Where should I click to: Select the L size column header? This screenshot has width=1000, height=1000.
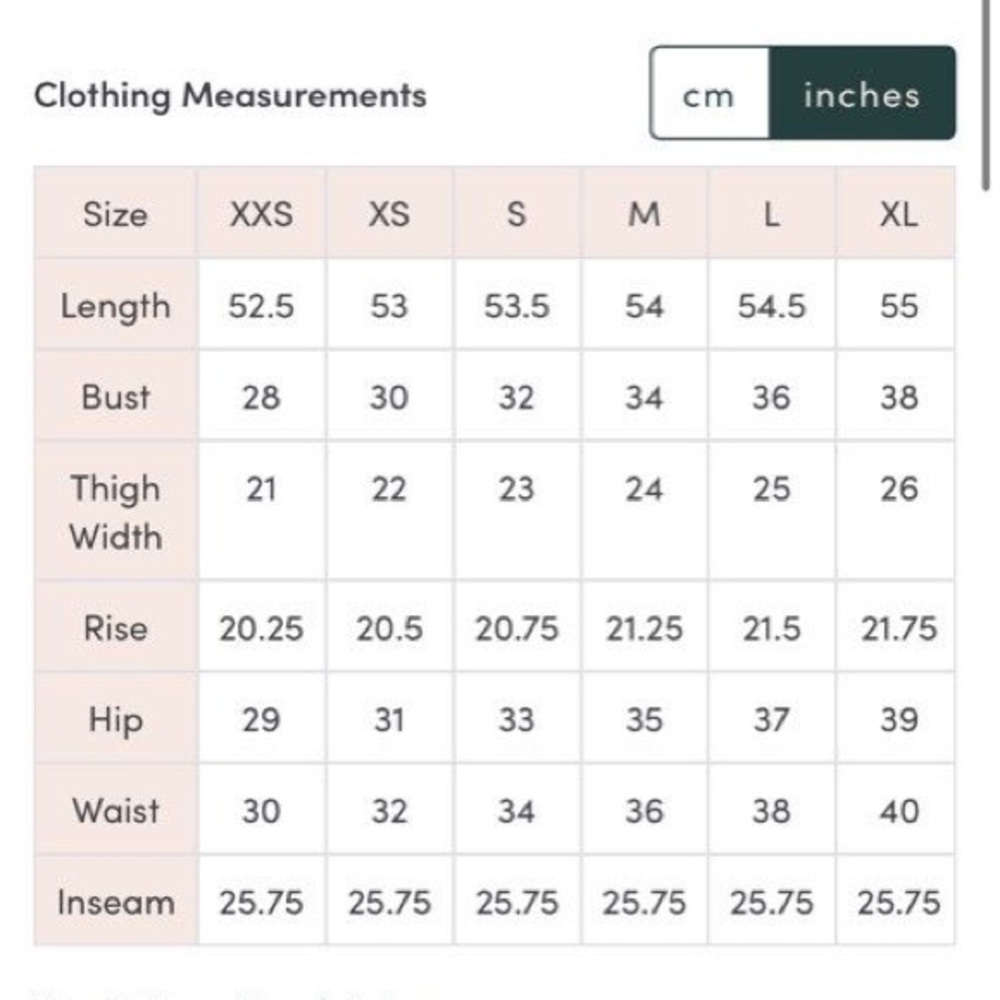[x=772, y=214]
